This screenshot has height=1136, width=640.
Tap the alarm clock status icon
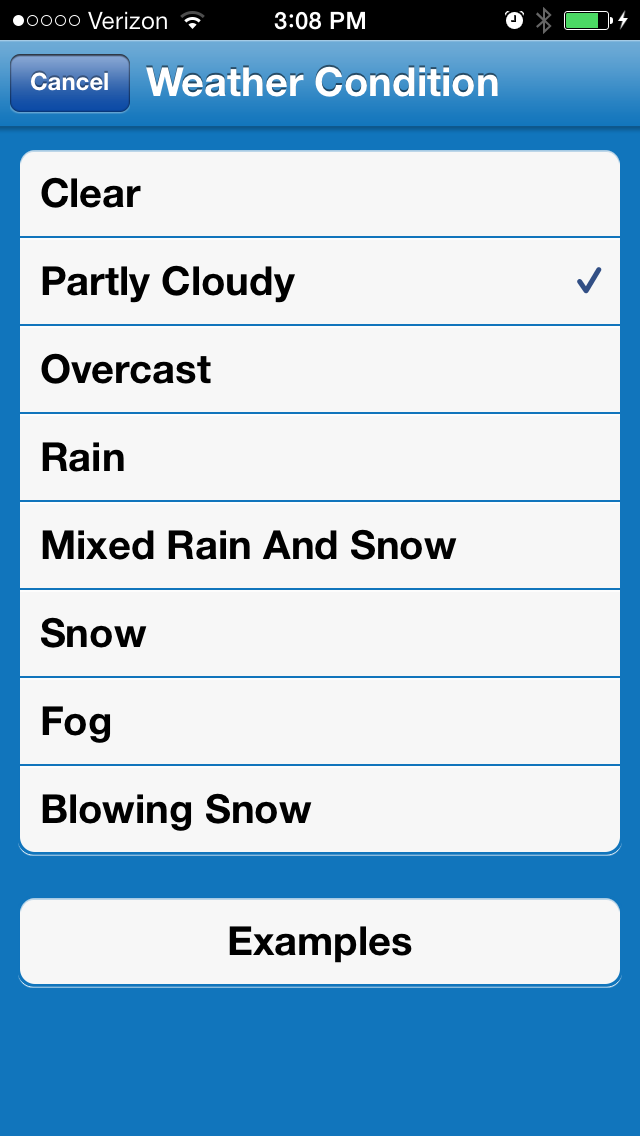tap(514, 21)
